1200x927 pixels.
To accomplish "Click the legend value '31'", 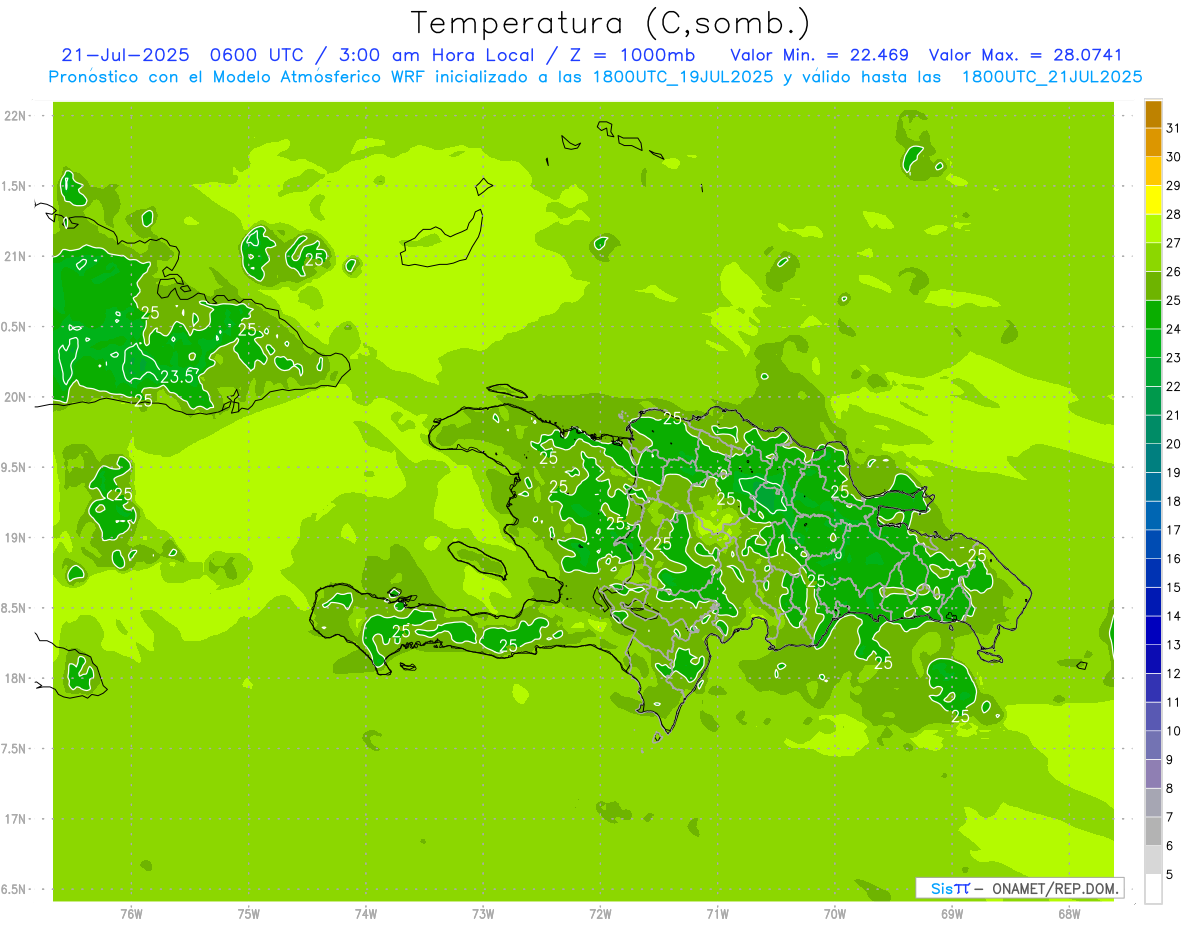I will 1174,128.
